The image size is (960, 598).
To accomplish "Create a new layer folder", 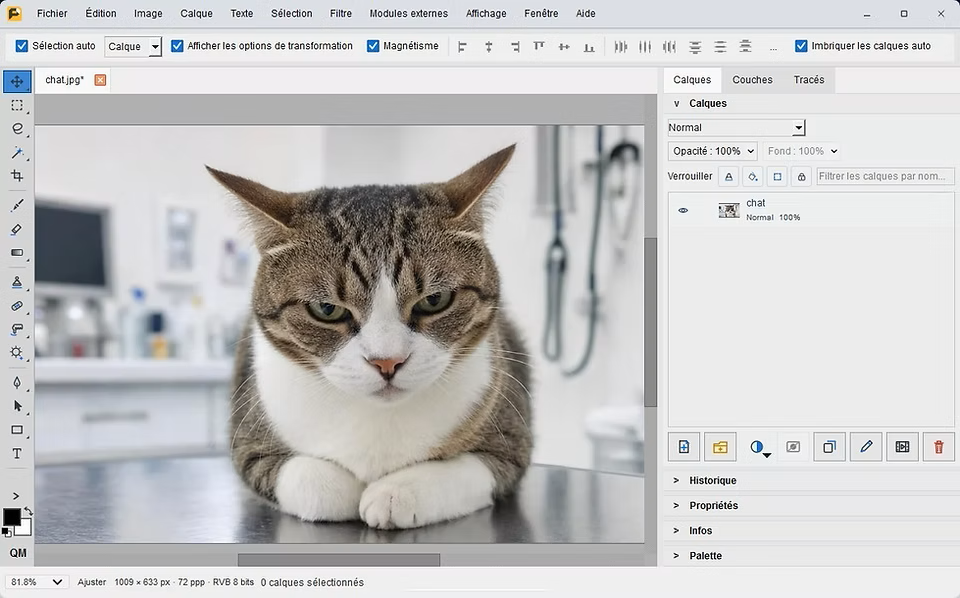I will [x=720, y=447].
